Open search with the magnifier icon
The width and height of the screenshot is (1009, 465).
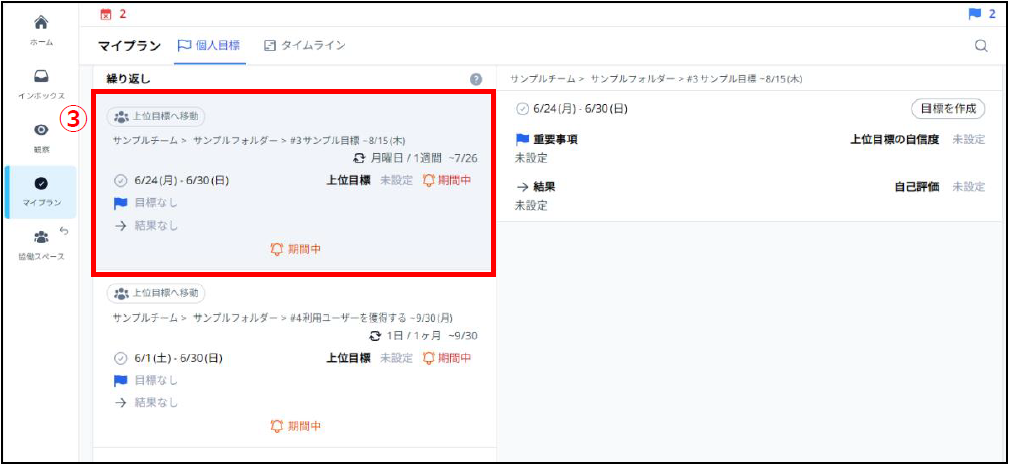pos(981,46)
